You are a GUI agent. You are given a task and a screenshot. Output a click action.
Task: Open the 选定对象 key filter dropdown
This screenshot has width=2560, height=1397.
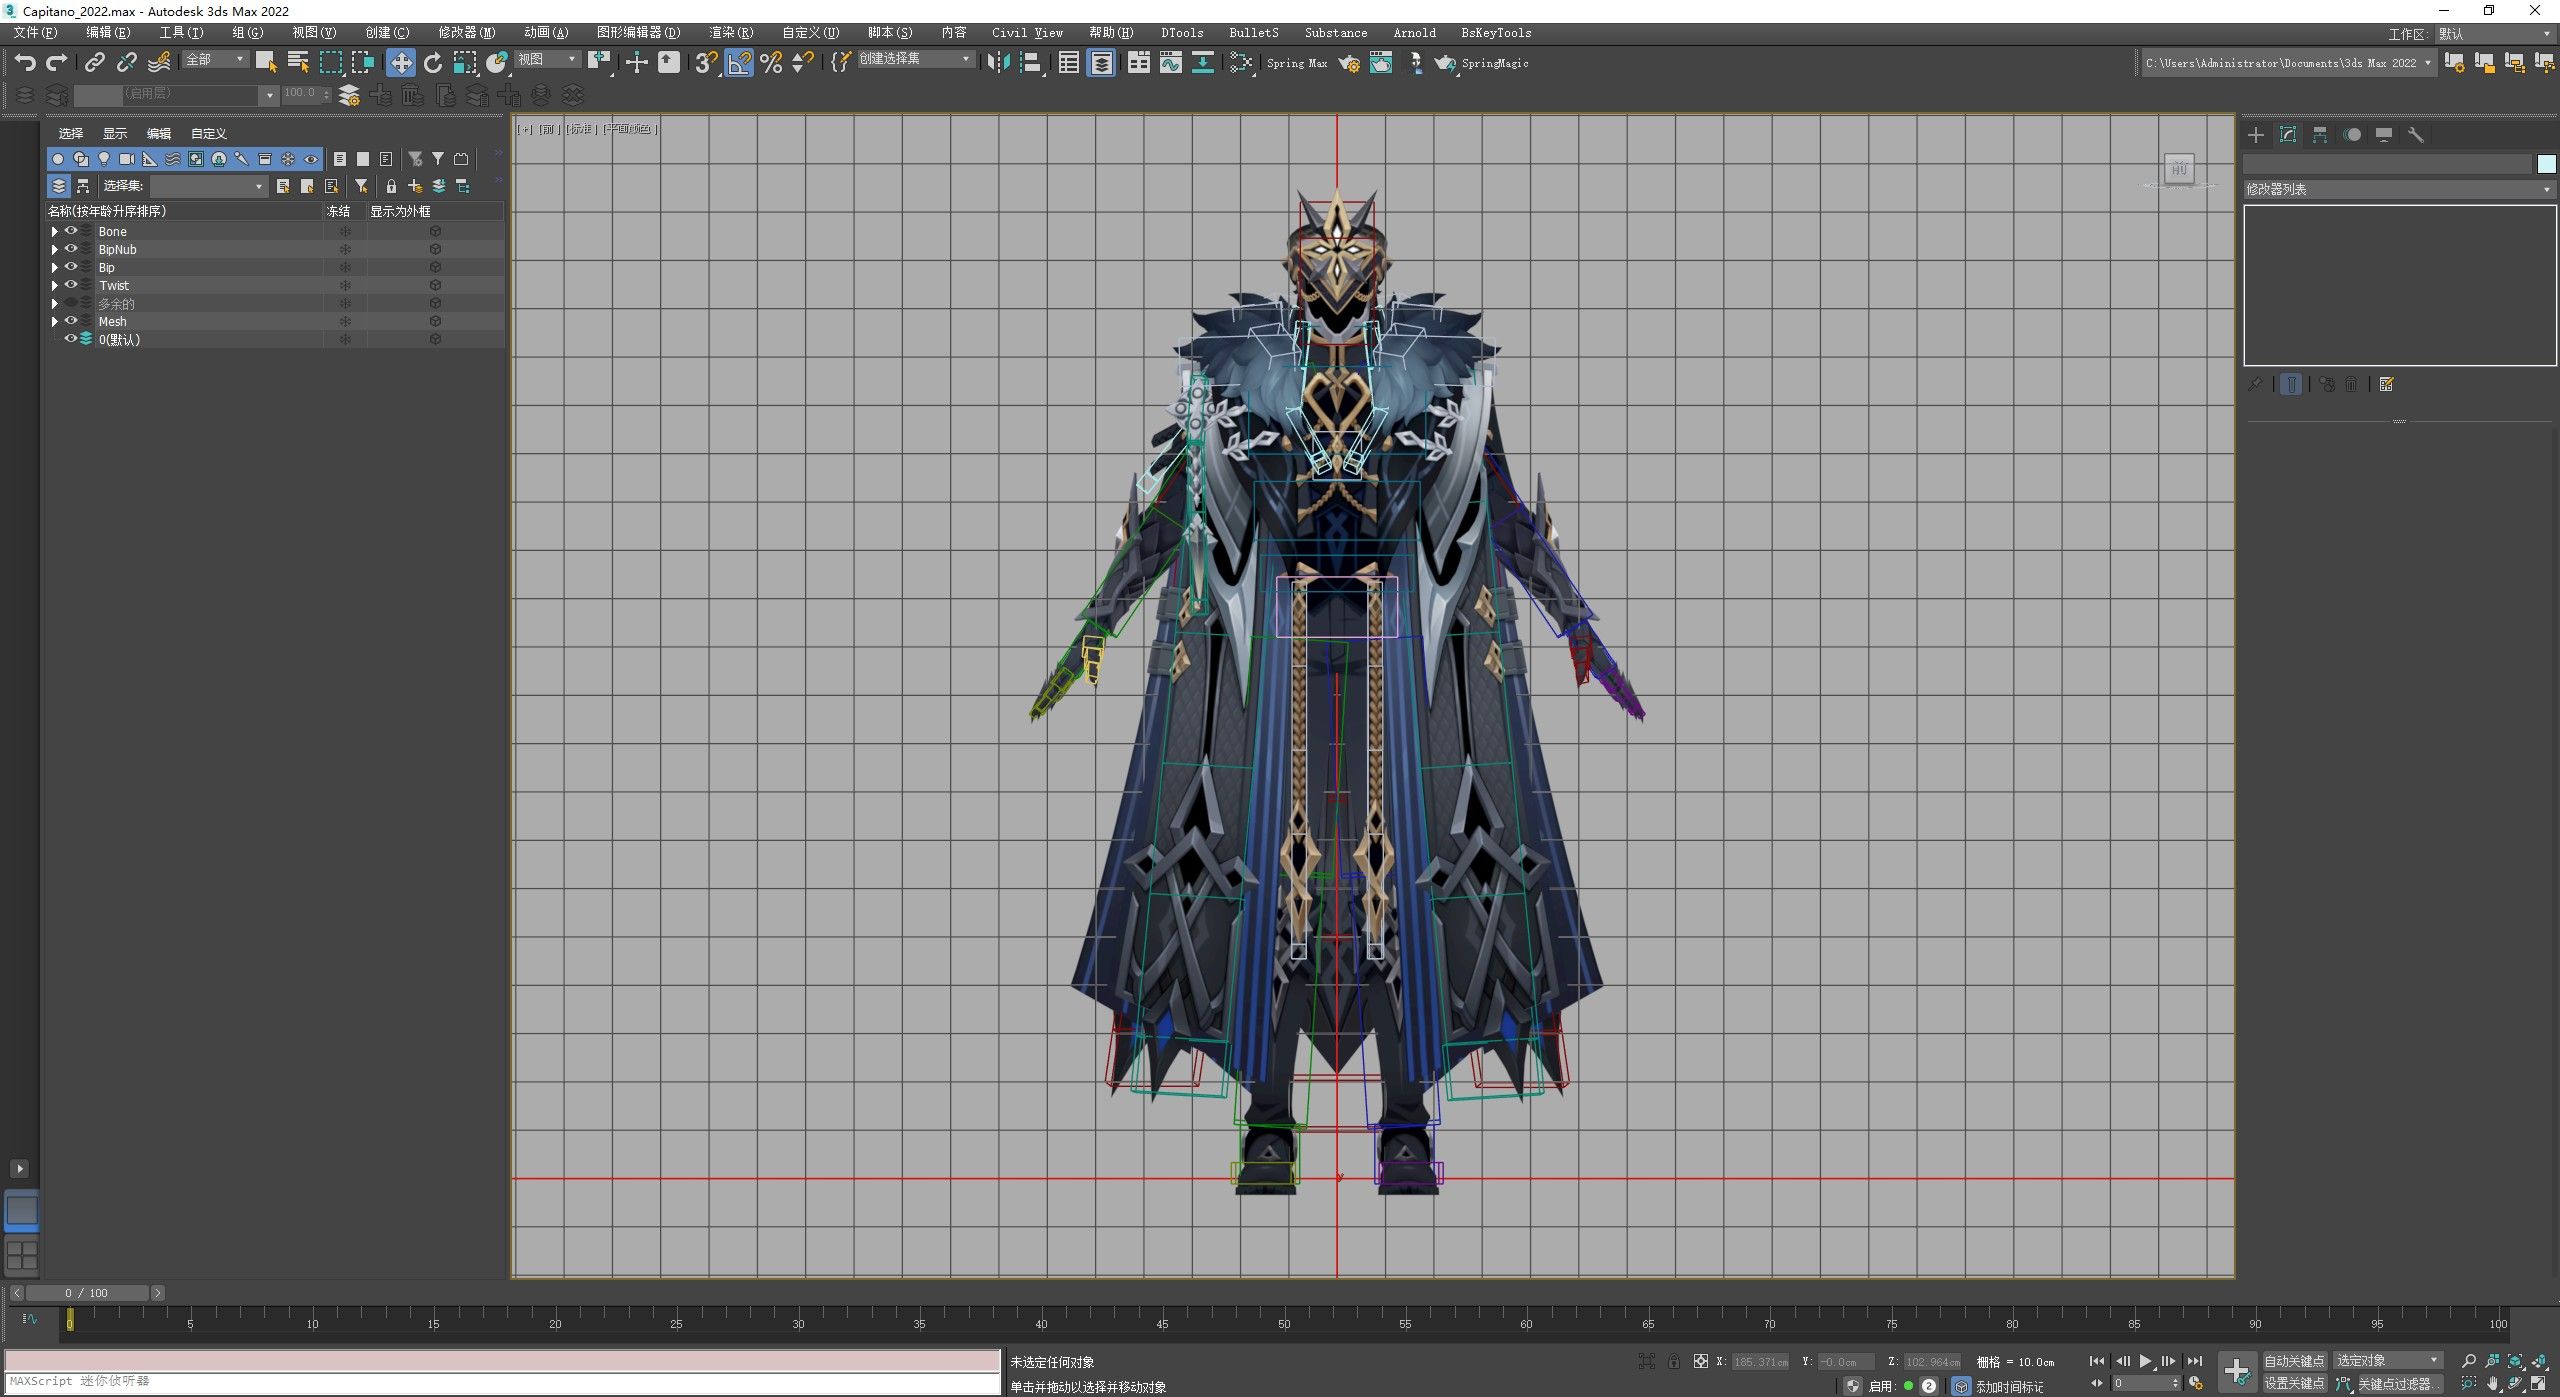coord(2388,1360)
